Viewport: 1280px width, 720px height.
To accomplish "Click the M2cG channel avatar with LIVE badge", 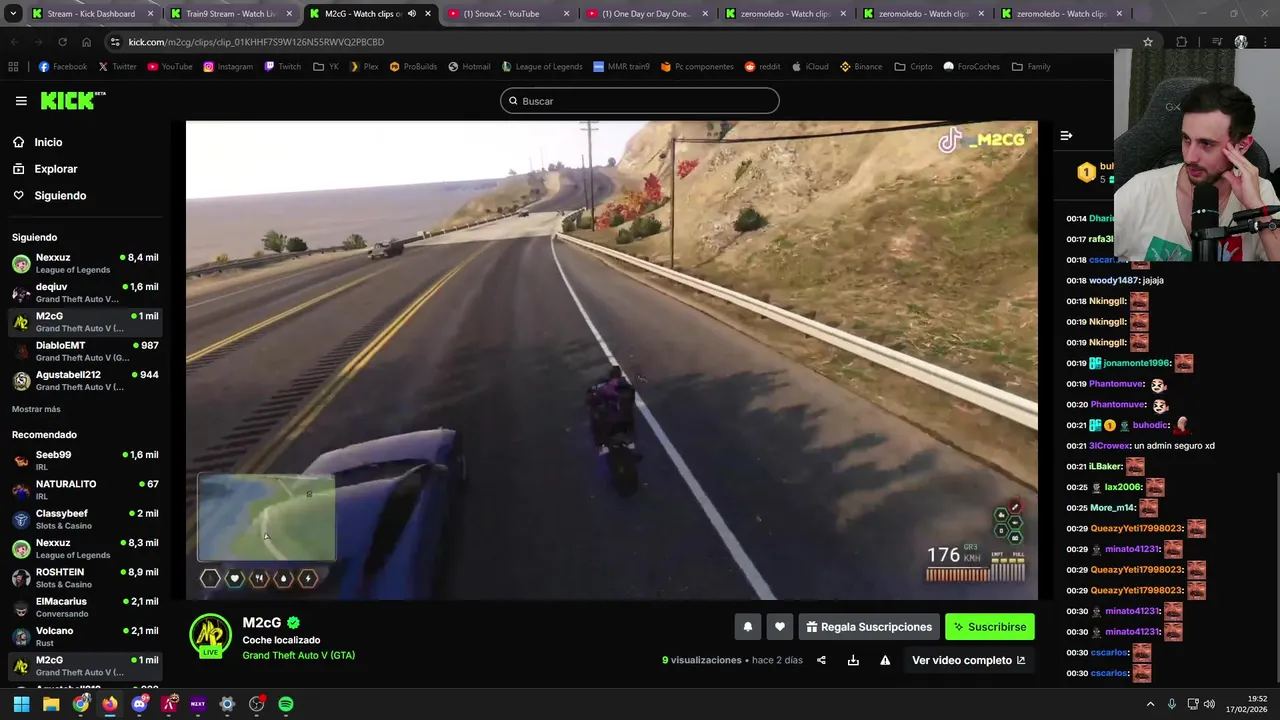I will (211, 636).
